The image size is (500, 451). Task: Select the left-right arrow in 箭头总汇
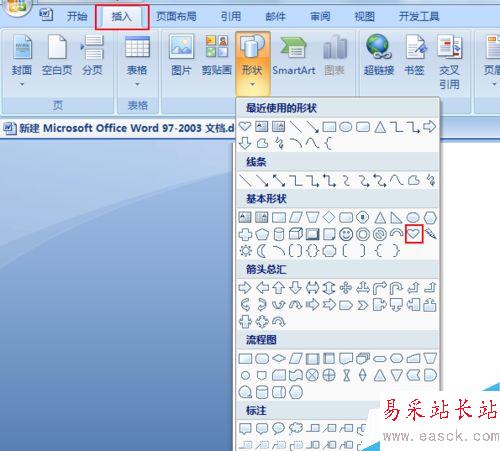tap(312, 288)
